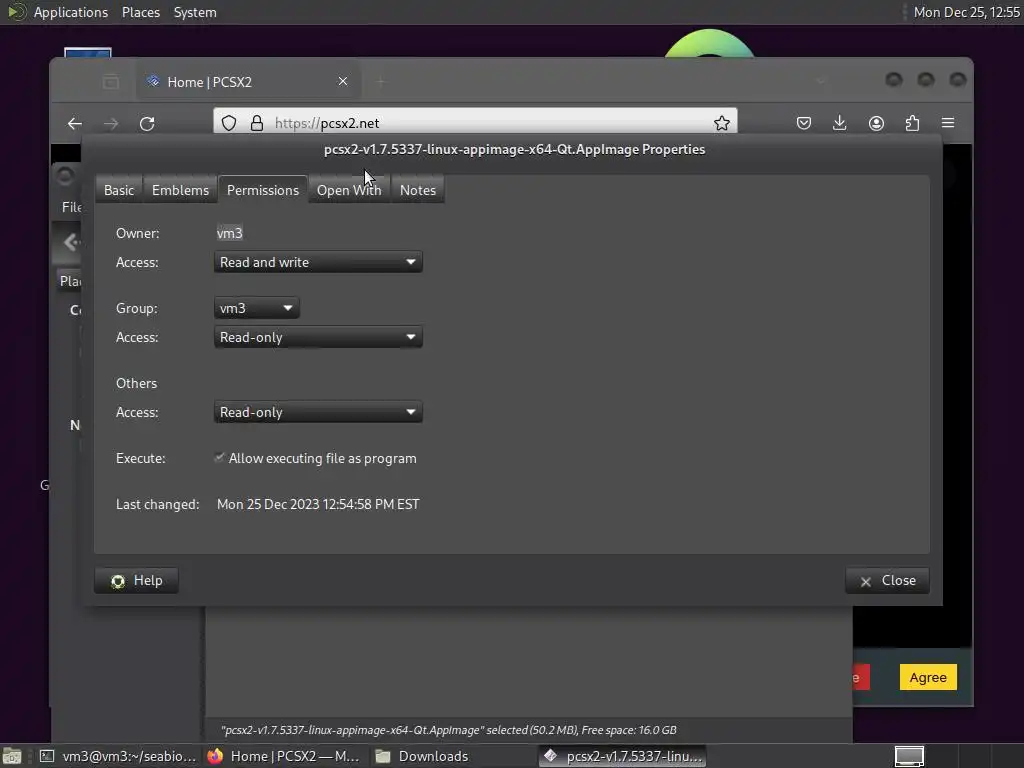Switch to the Basic tab
Screen dimensions: 1024x768
coord(119,190)
